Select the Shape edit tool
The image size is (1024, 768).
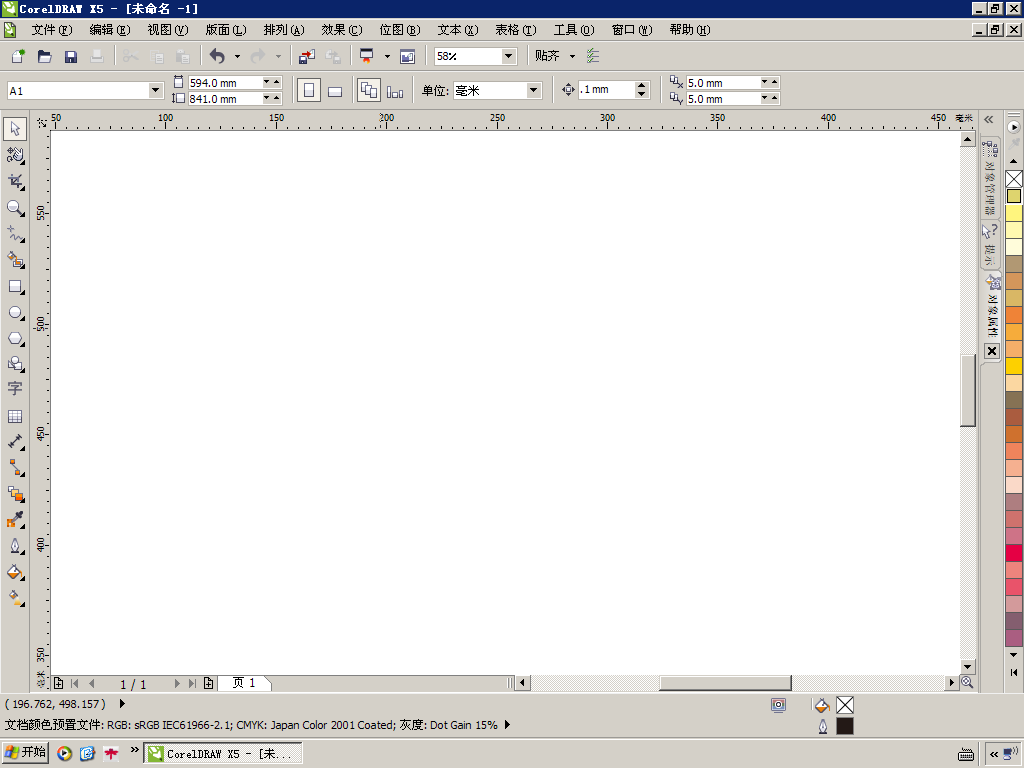click(15, 155)
